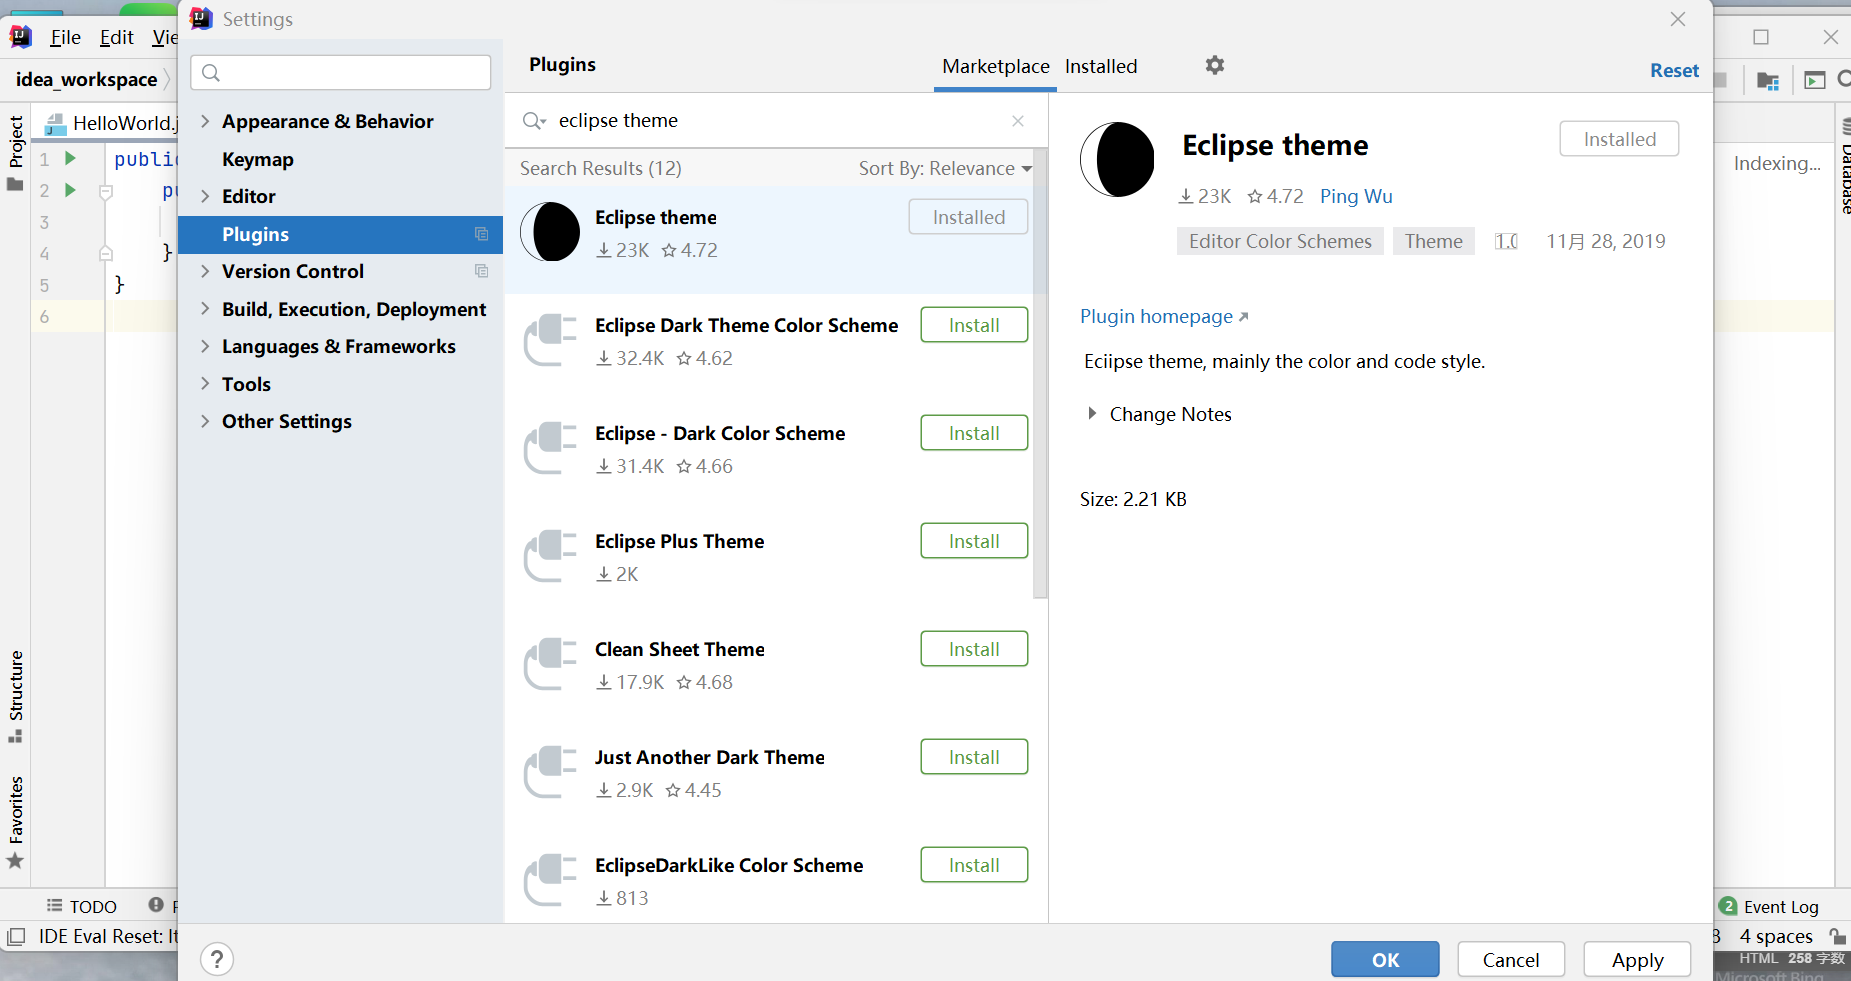Click the plugin list scrollbar
Viewport: 1851px width, 981px height.
pyautogui.click(x=1040, y=375)
